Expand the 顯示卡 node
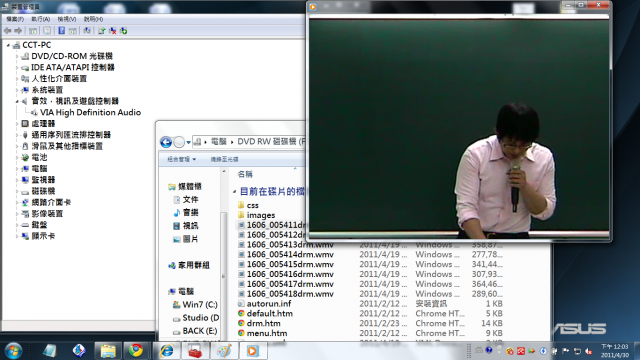 17,236
